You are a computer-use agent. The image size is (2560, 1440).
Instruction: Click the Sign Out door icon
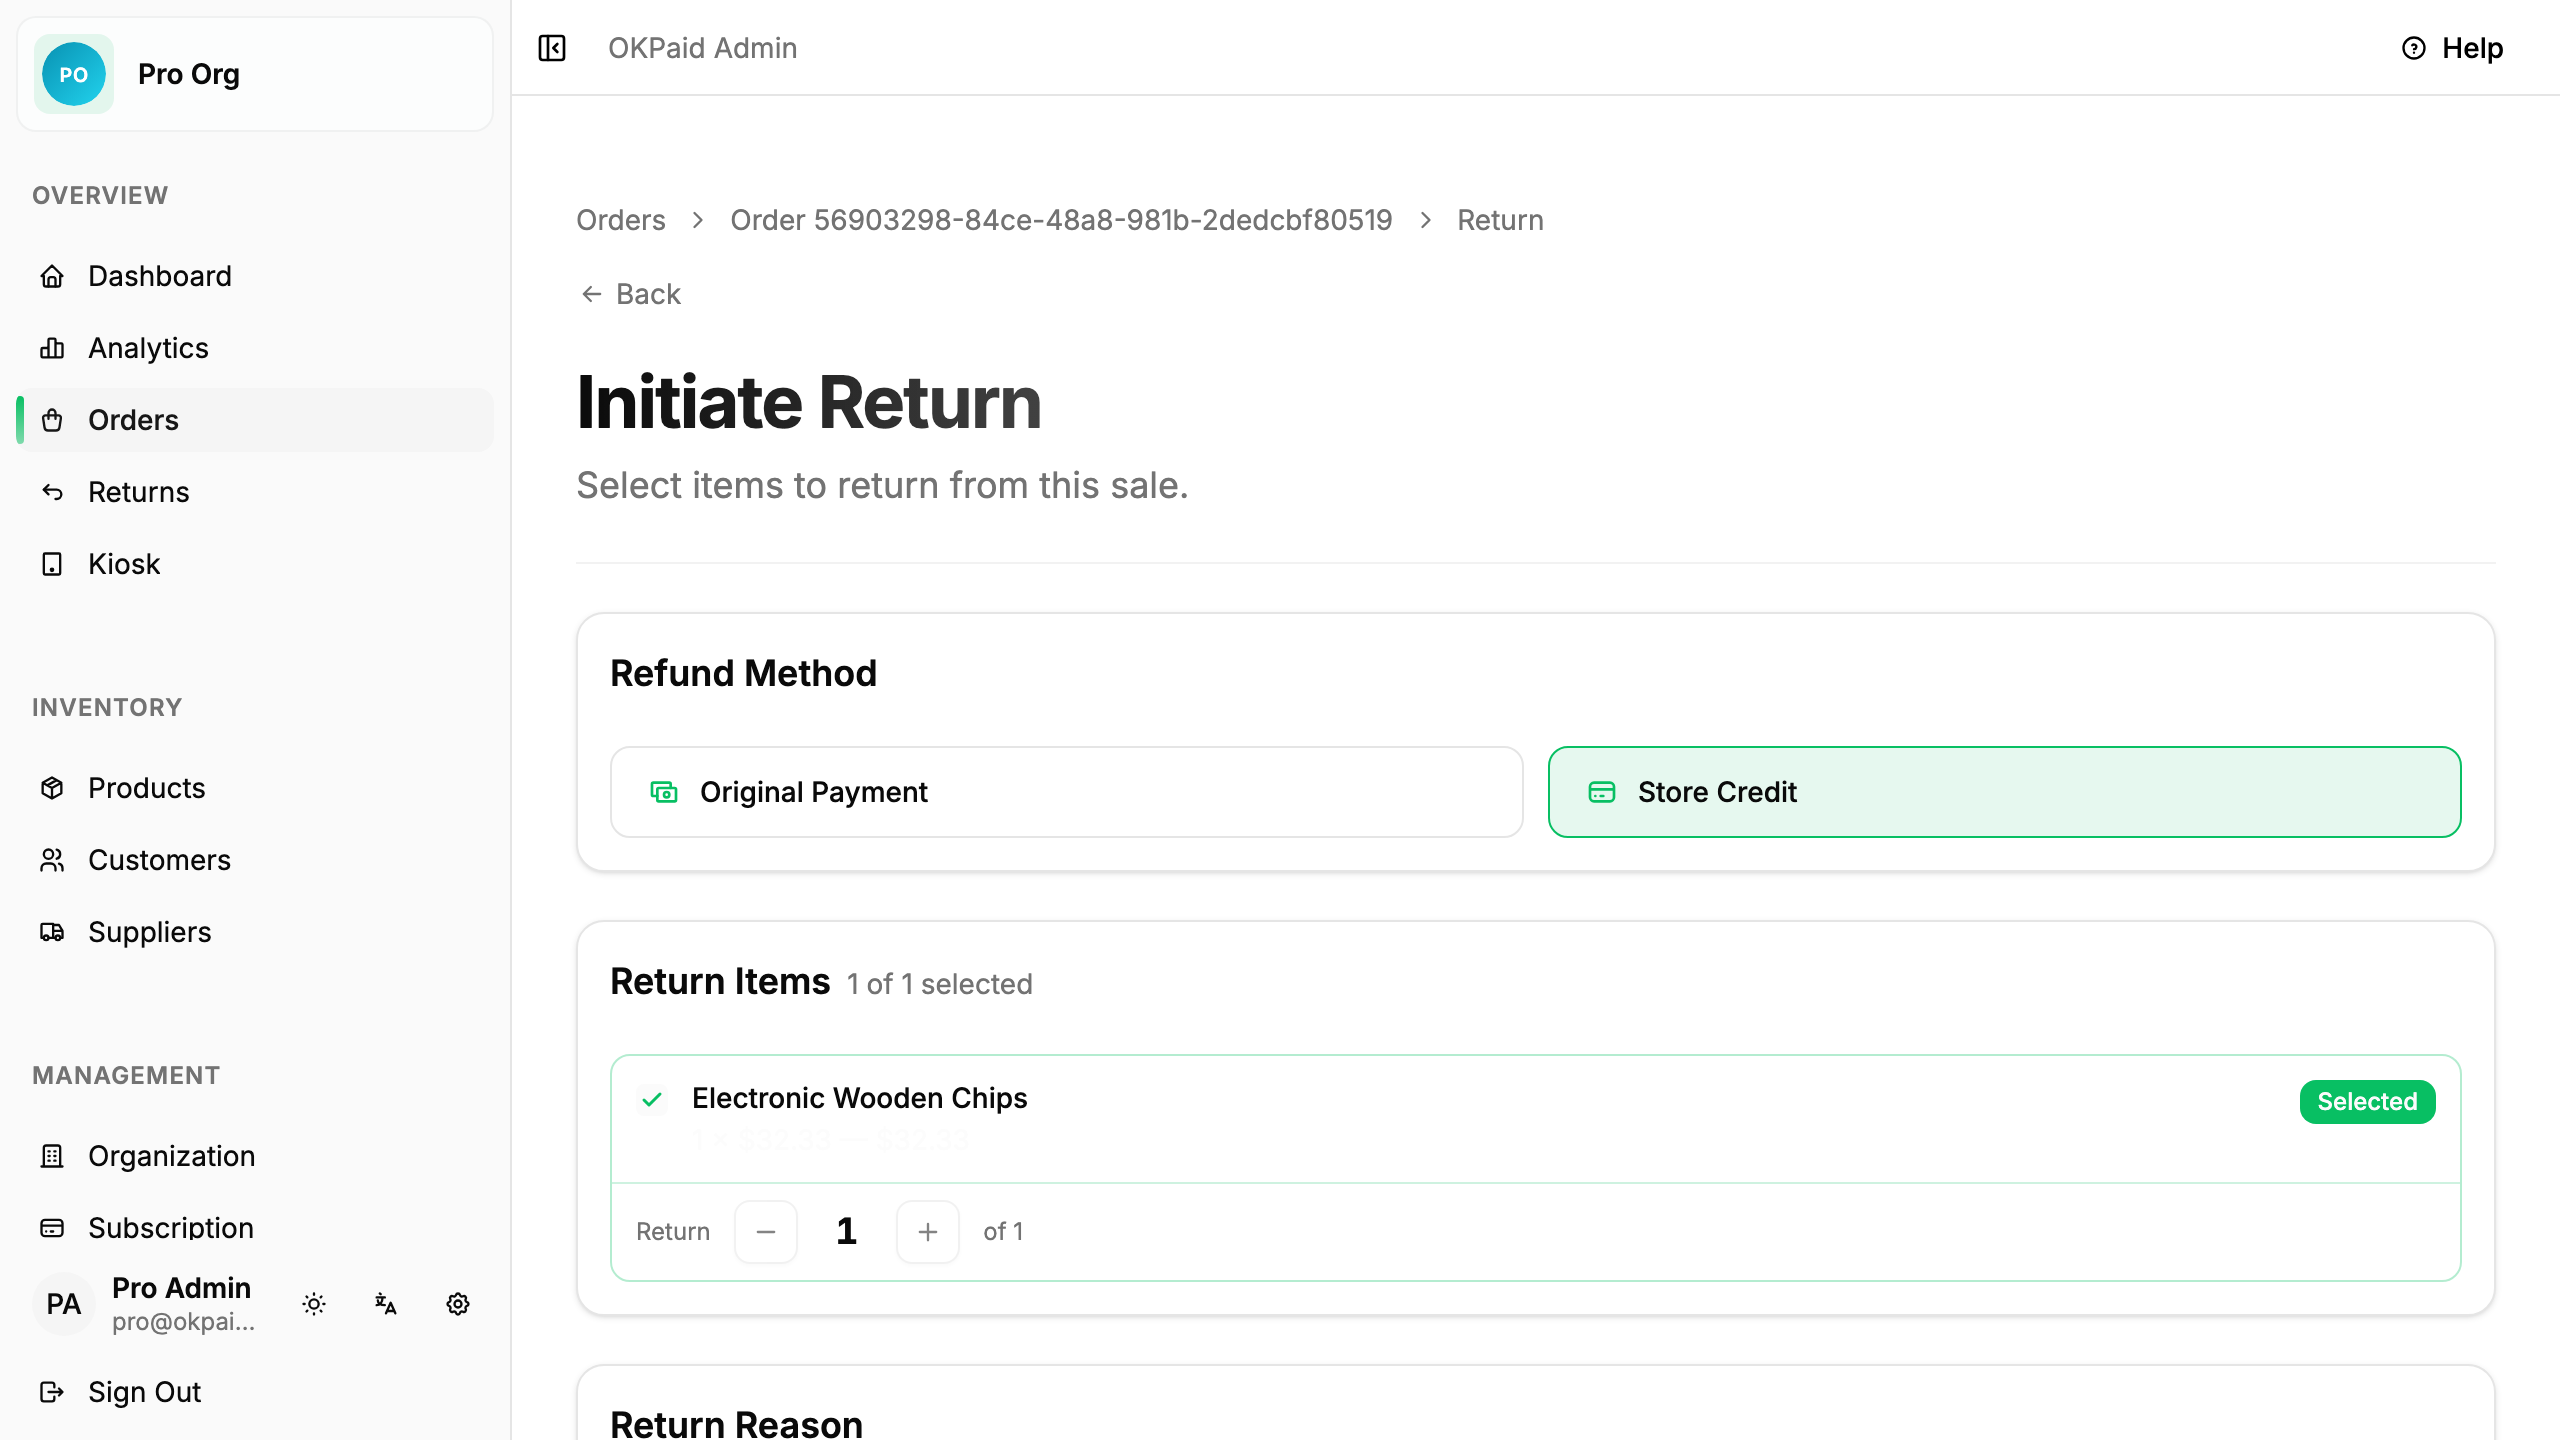[x=52, y=1392]
